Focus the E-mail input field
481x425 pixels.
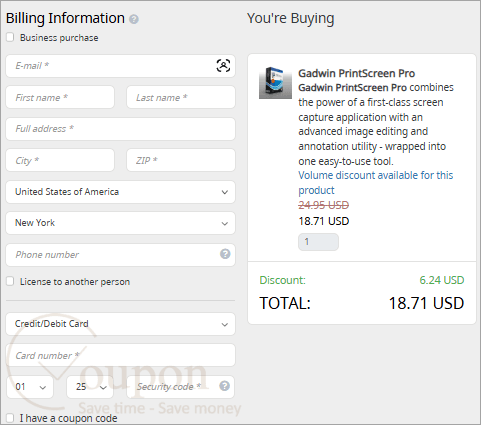pos(120,66)
